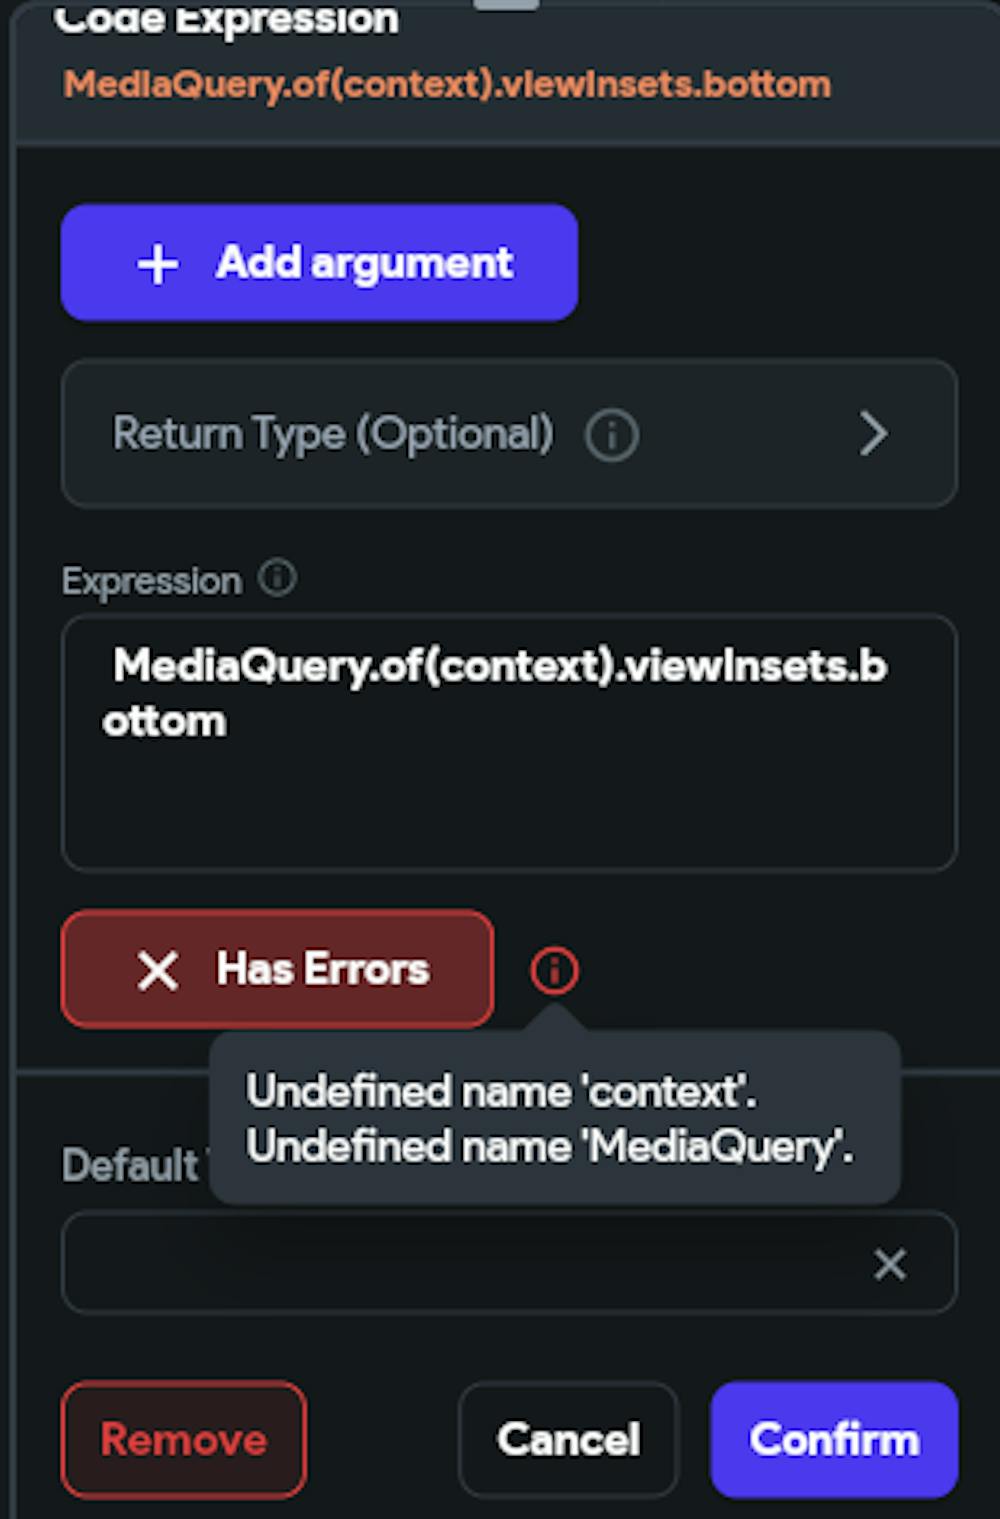Screen dimensions: 1000x1519
Task: Click the Return Type info icon
Action: pos(611,436)
